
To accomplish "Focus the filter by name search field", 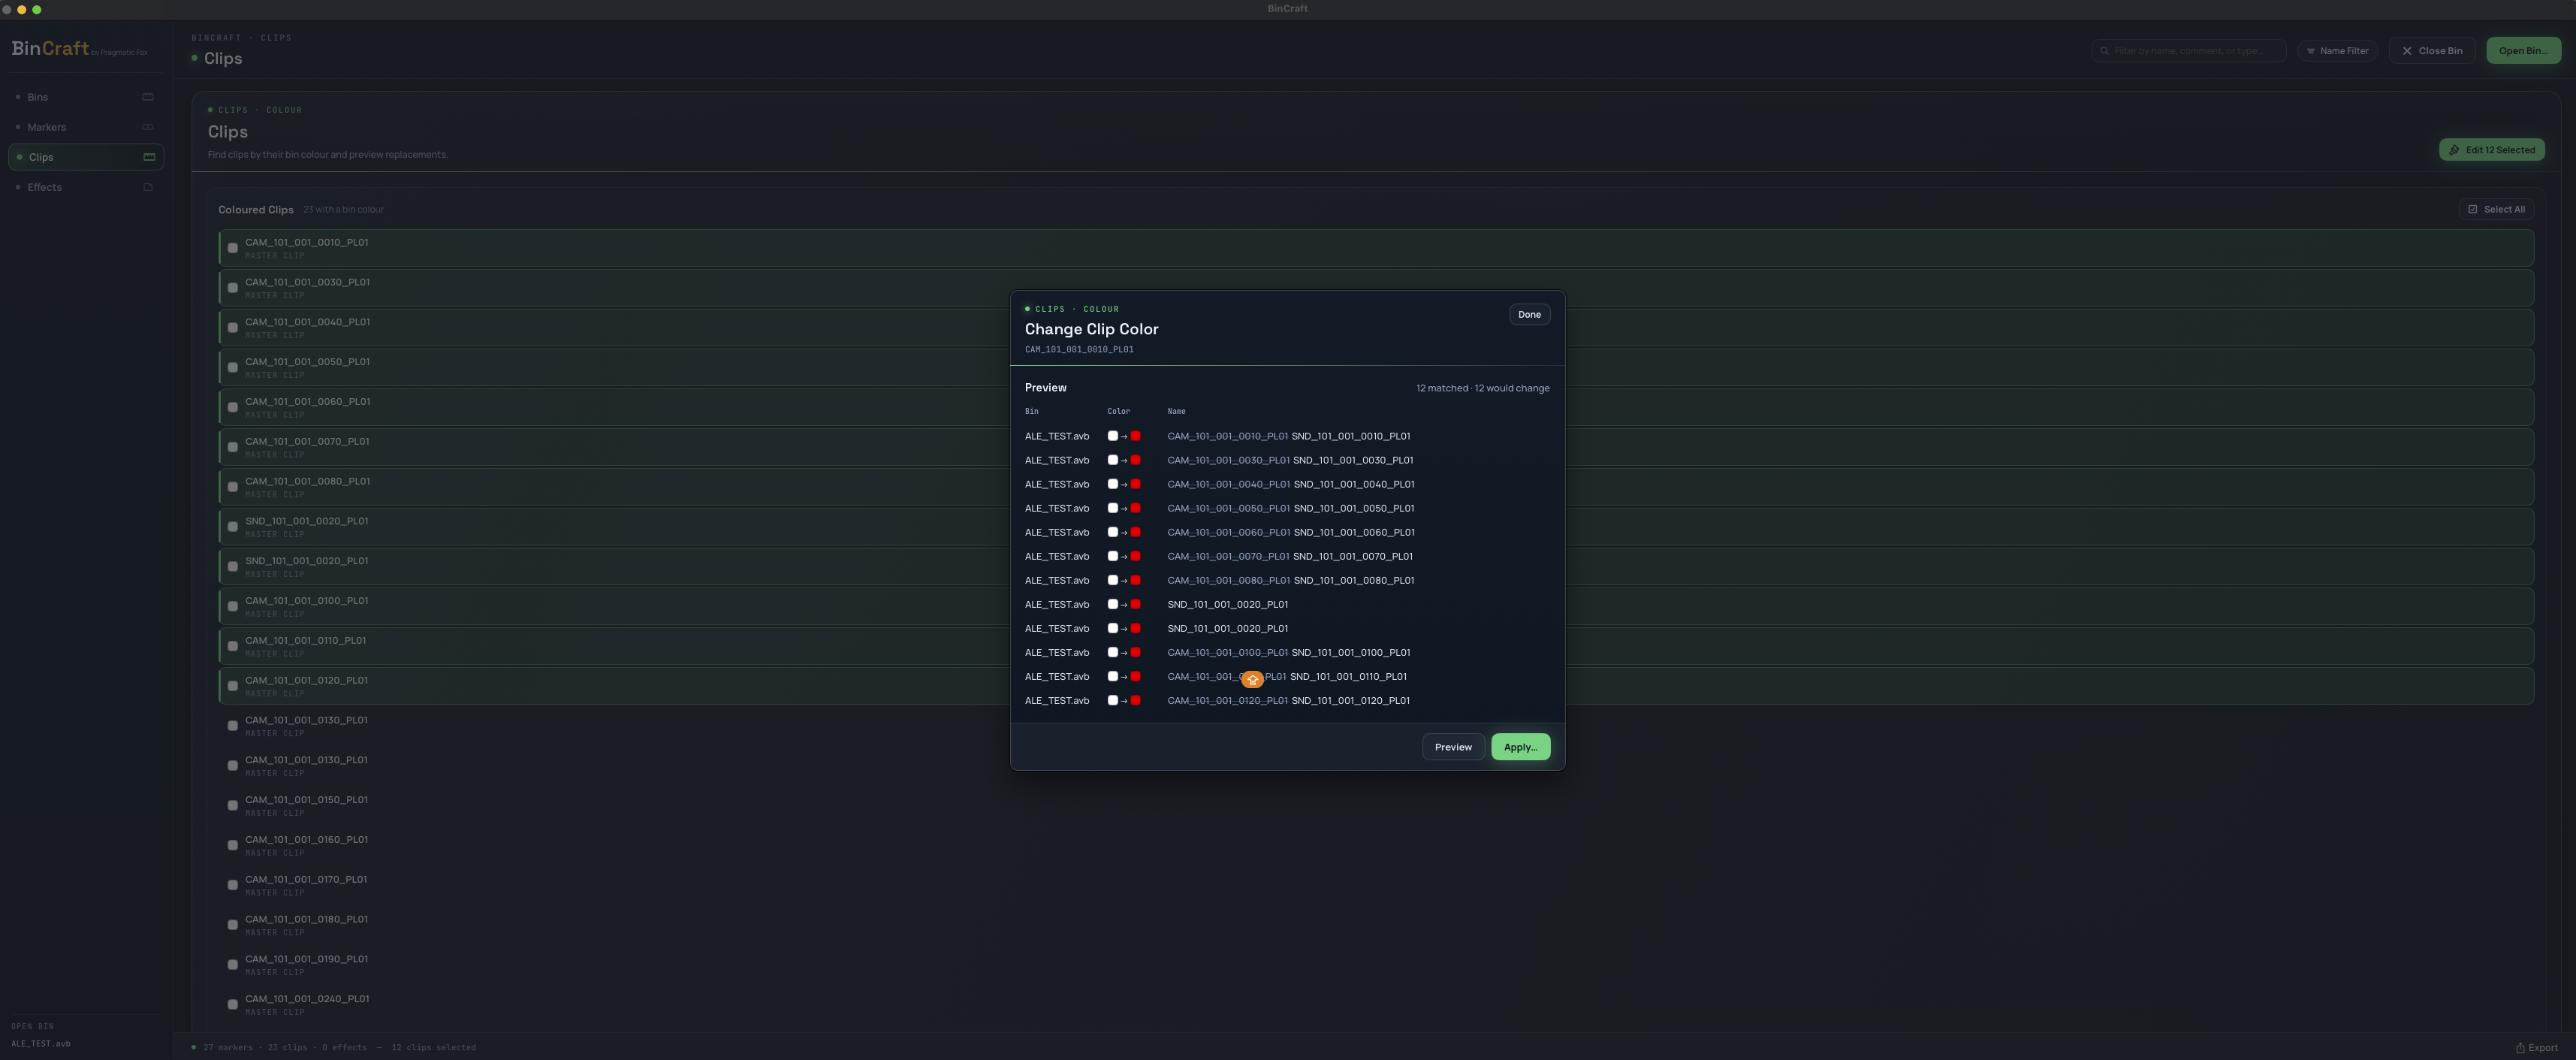I will pyautogui.click(x=2188, y=51).
